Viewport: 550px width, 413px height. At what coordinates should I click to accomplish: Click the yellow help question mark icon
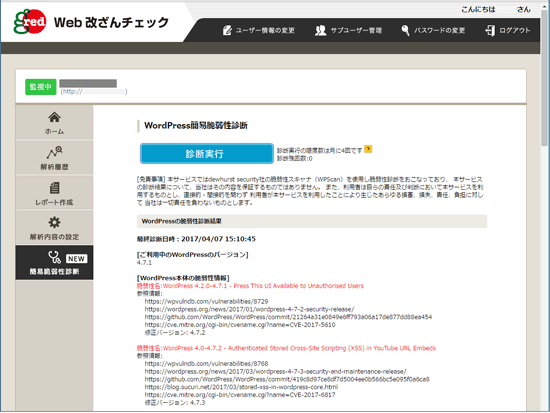(x=368, y=149)
